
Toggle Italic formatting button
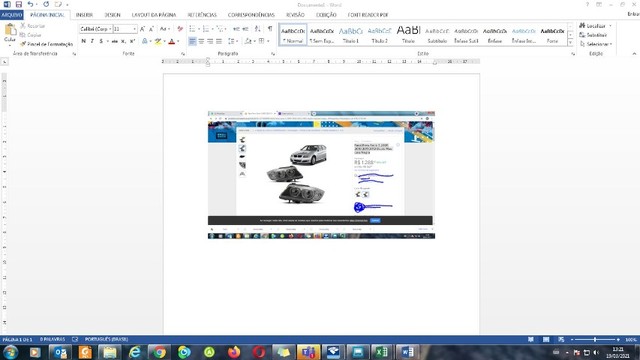(92, 41)
